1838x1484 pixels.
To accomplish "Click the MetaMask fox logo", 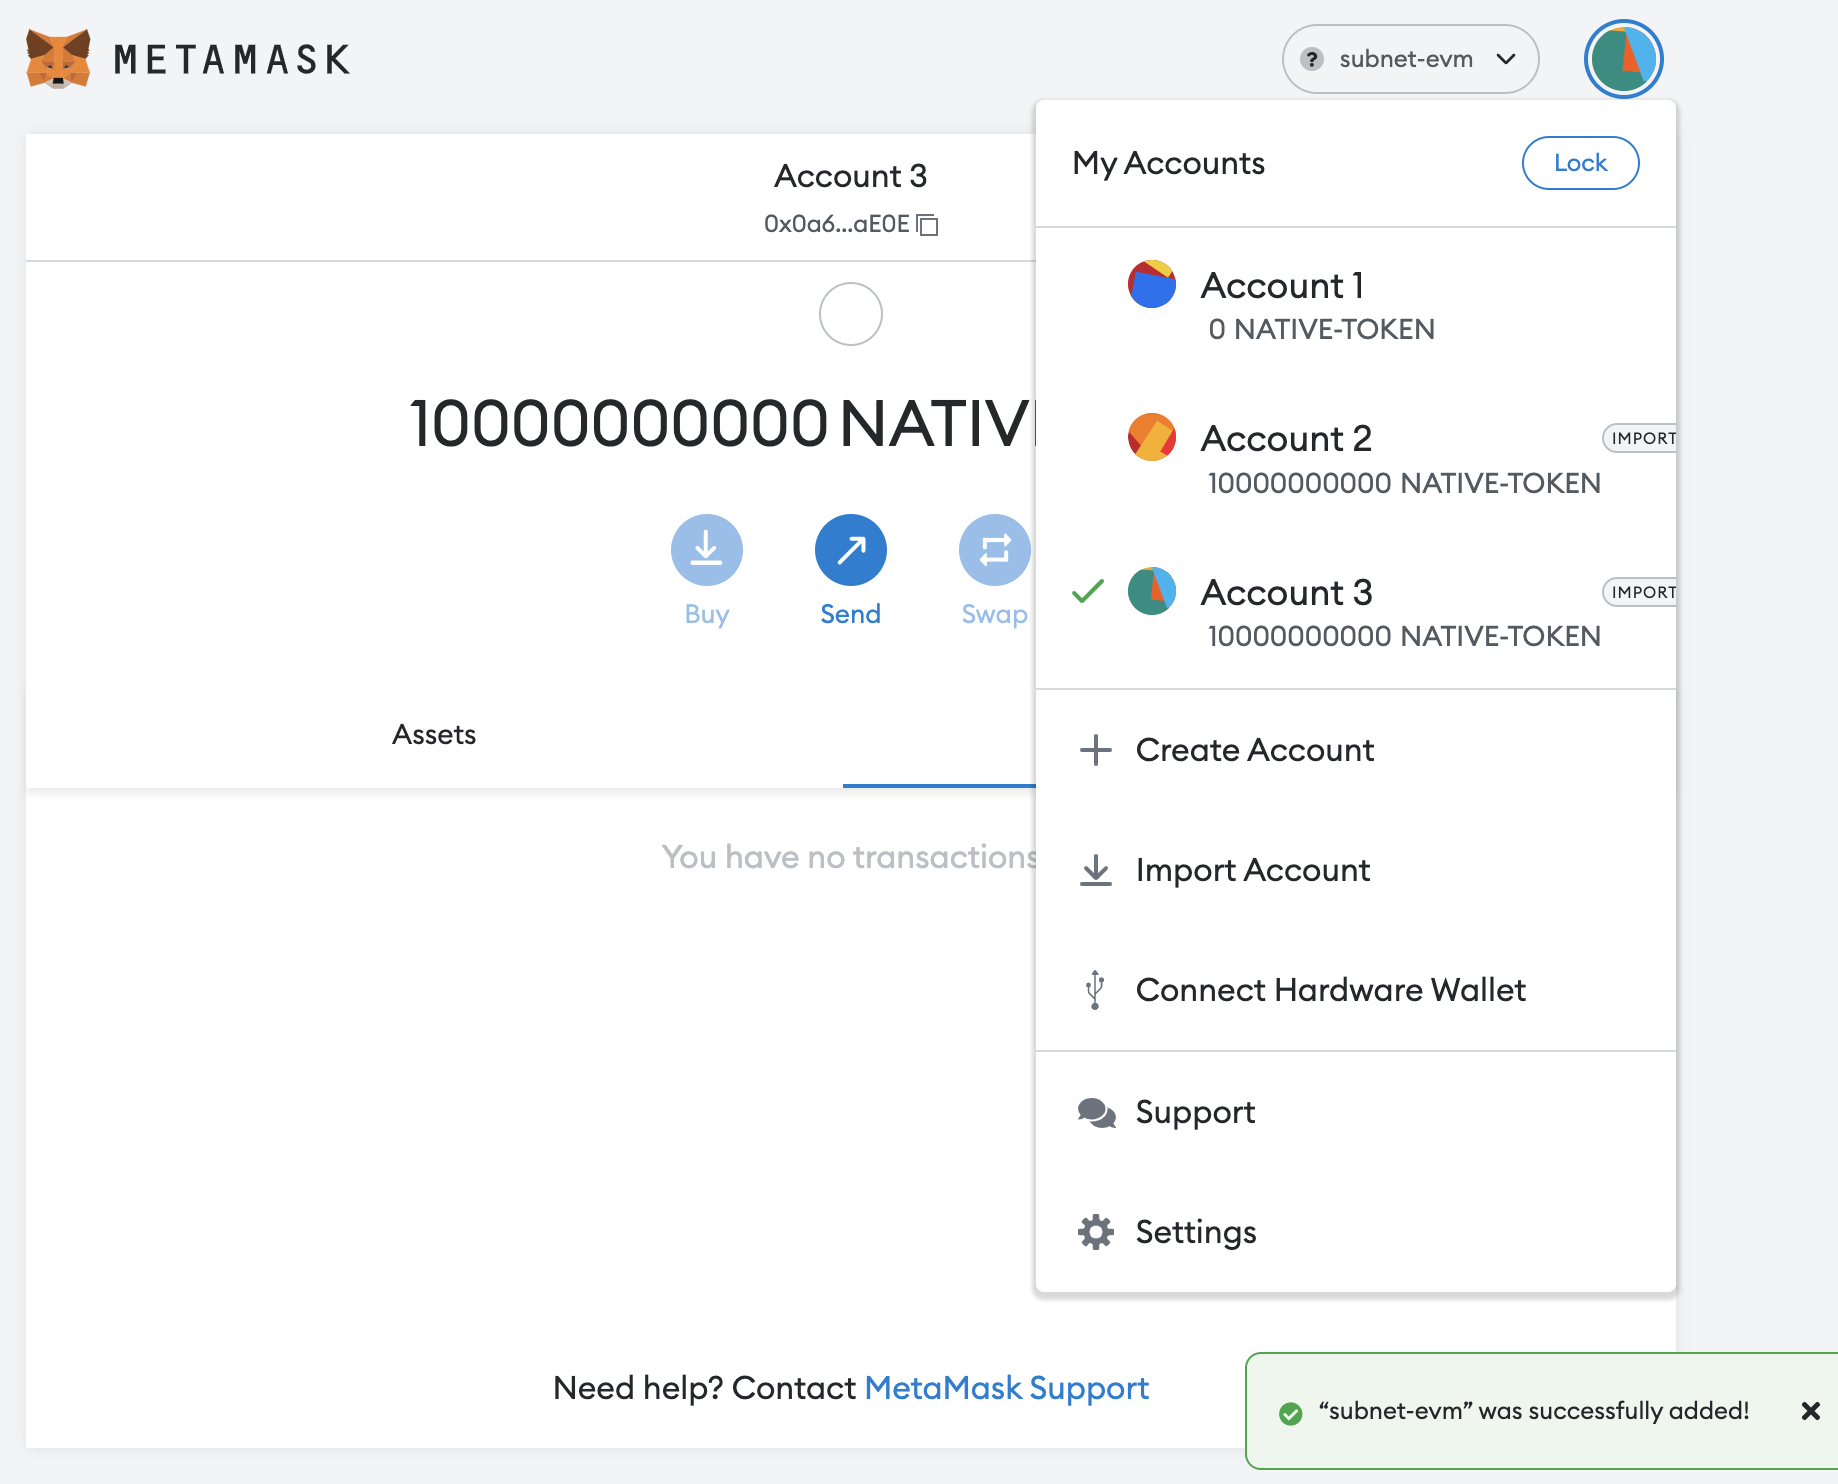I will click(x=58, y=59).
